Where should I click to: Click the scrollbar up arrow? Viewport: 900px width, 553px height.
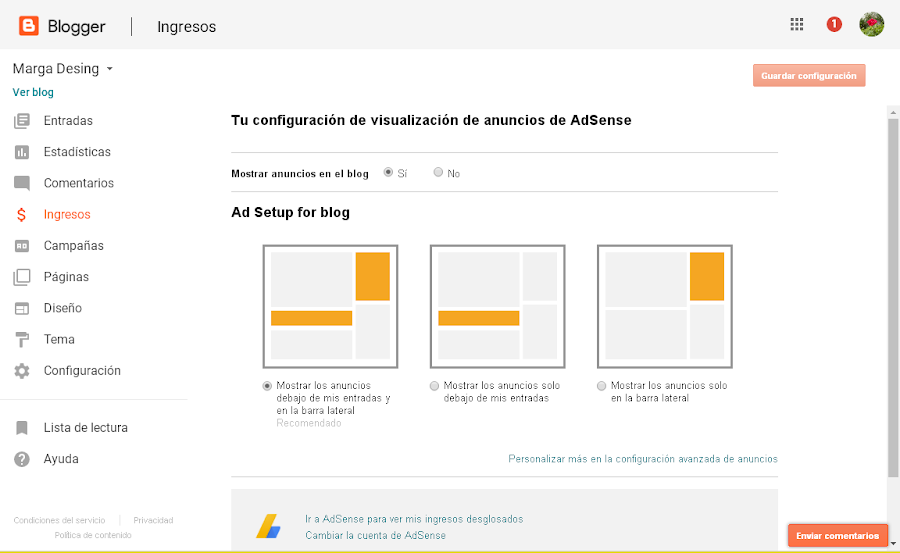[x=893, y=111]
